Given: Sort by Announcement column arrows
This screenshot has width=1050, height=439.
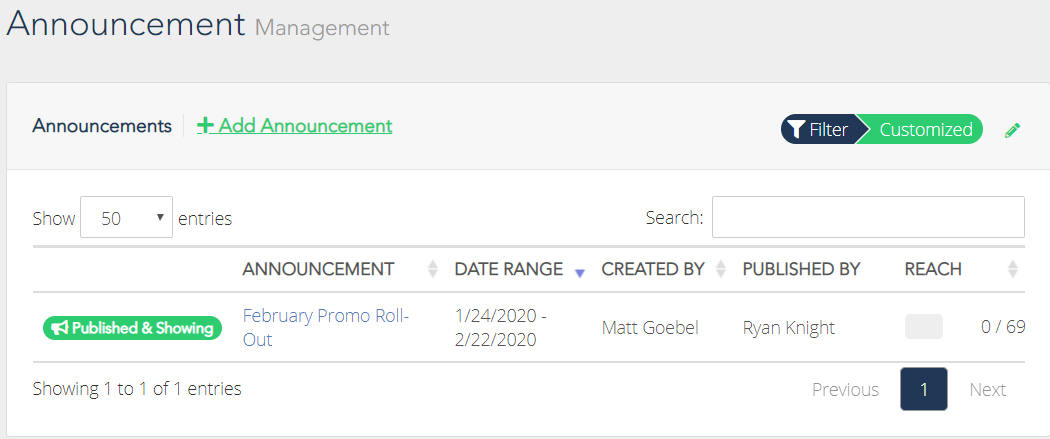Looking at the screenshot, I should pyautogui.click(x=433, y=269).
